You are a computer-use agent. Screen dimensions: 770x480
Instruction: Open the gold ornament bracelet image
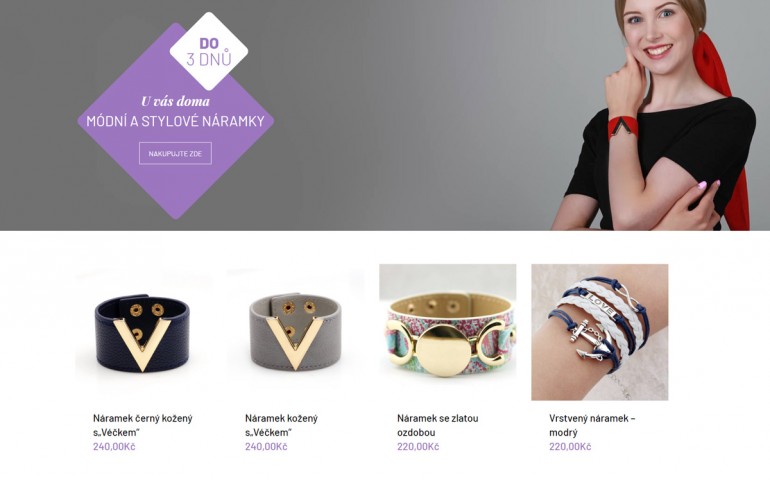447,333
